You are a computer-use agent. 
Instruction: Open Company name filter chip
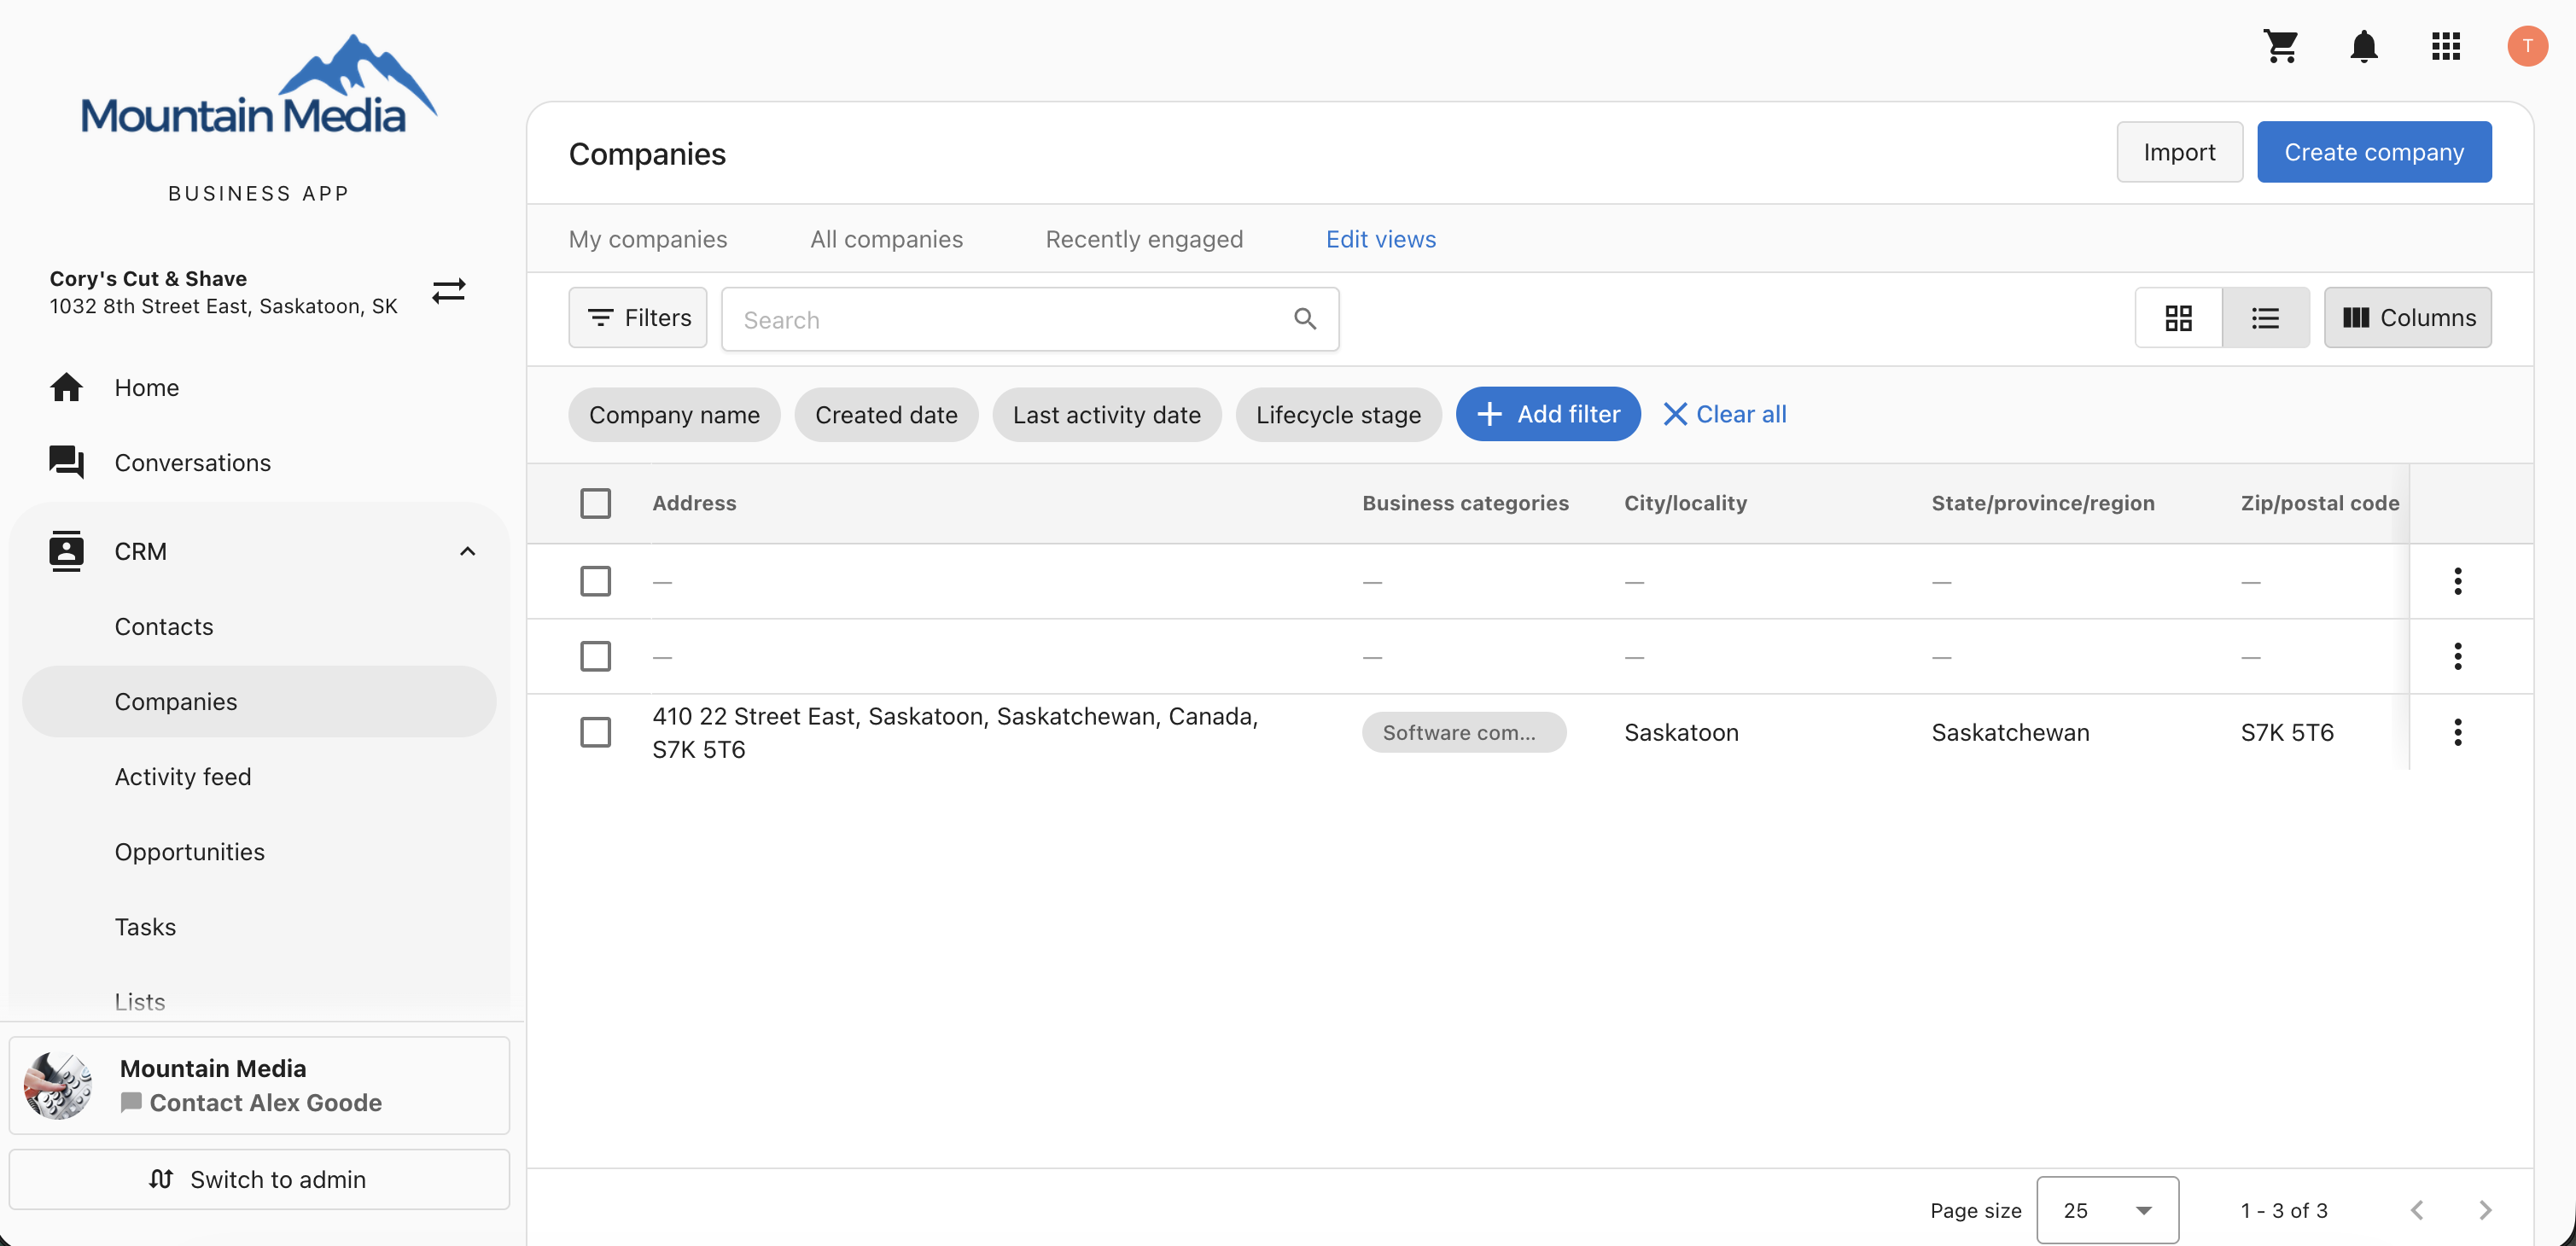tap(674, 414)
